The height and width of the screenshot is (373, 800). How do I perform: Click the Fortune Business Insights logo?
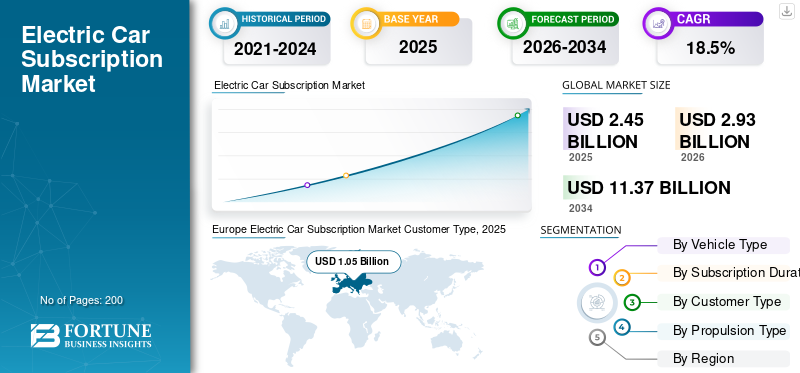[91, 335]
